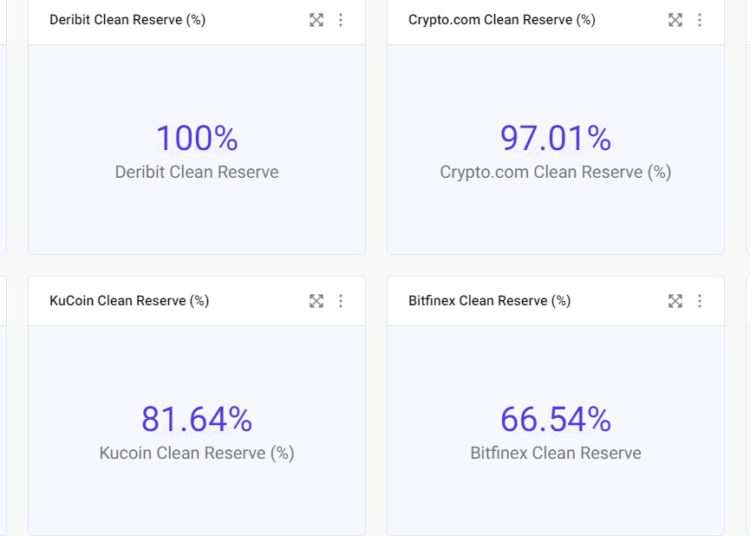
Task: Open KuCoin panel three-dot options menu
Action: (341, 301)
